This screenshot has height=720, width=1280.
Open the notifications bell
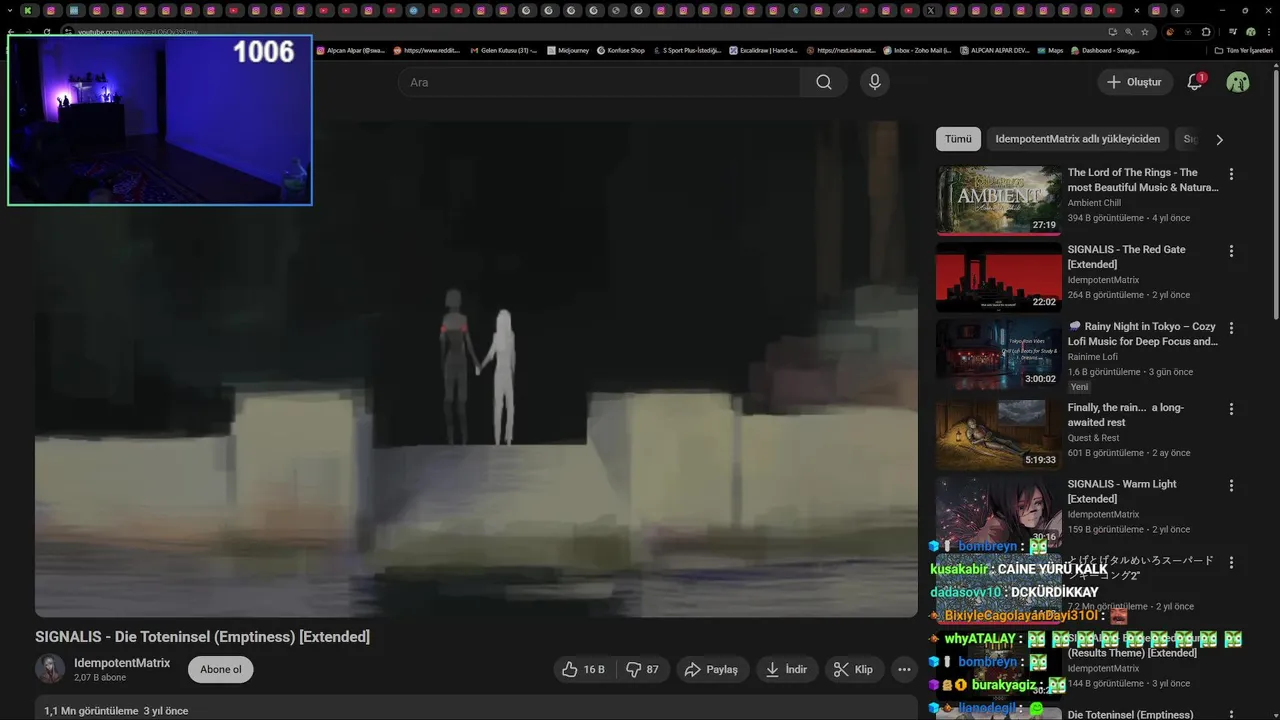[x=1194, y=82]
